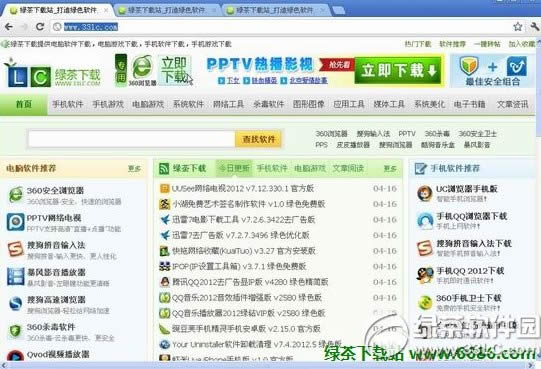Click the 360杀毒软件 shield icon

click(15, 331)
